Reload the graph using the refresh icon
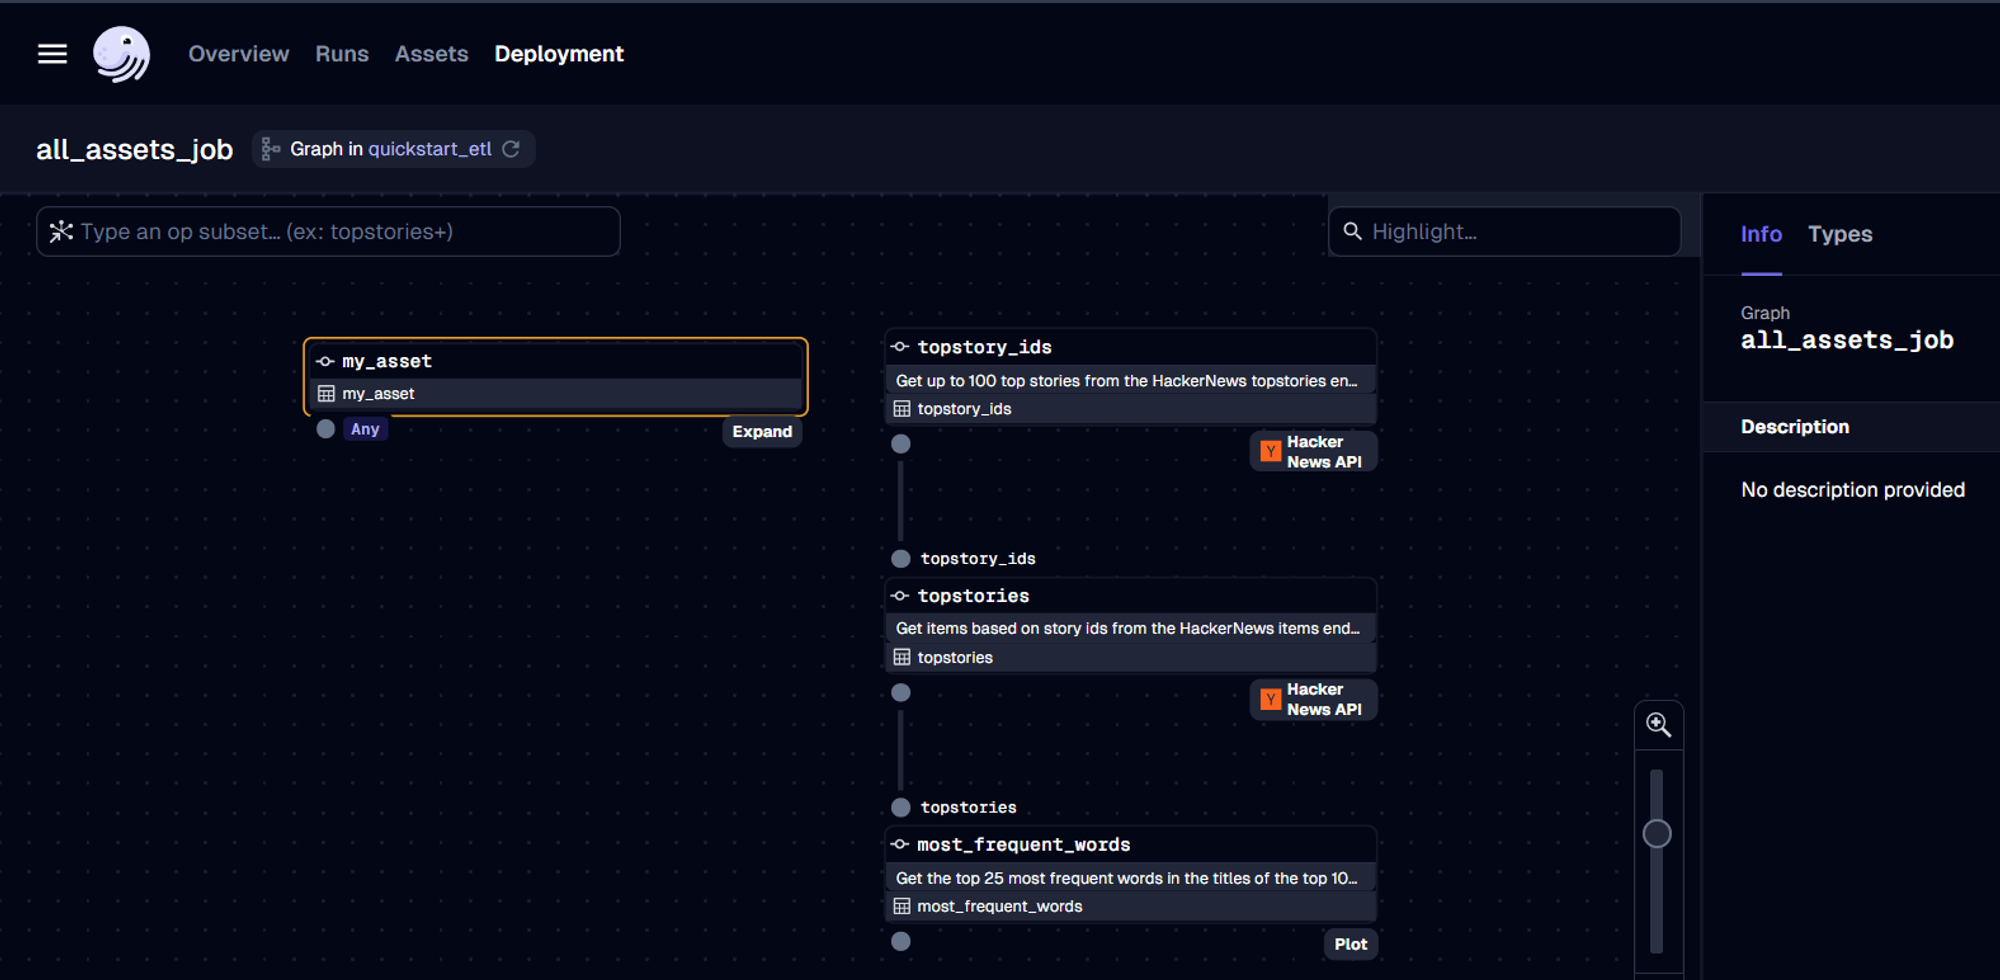 click(512, 148)
